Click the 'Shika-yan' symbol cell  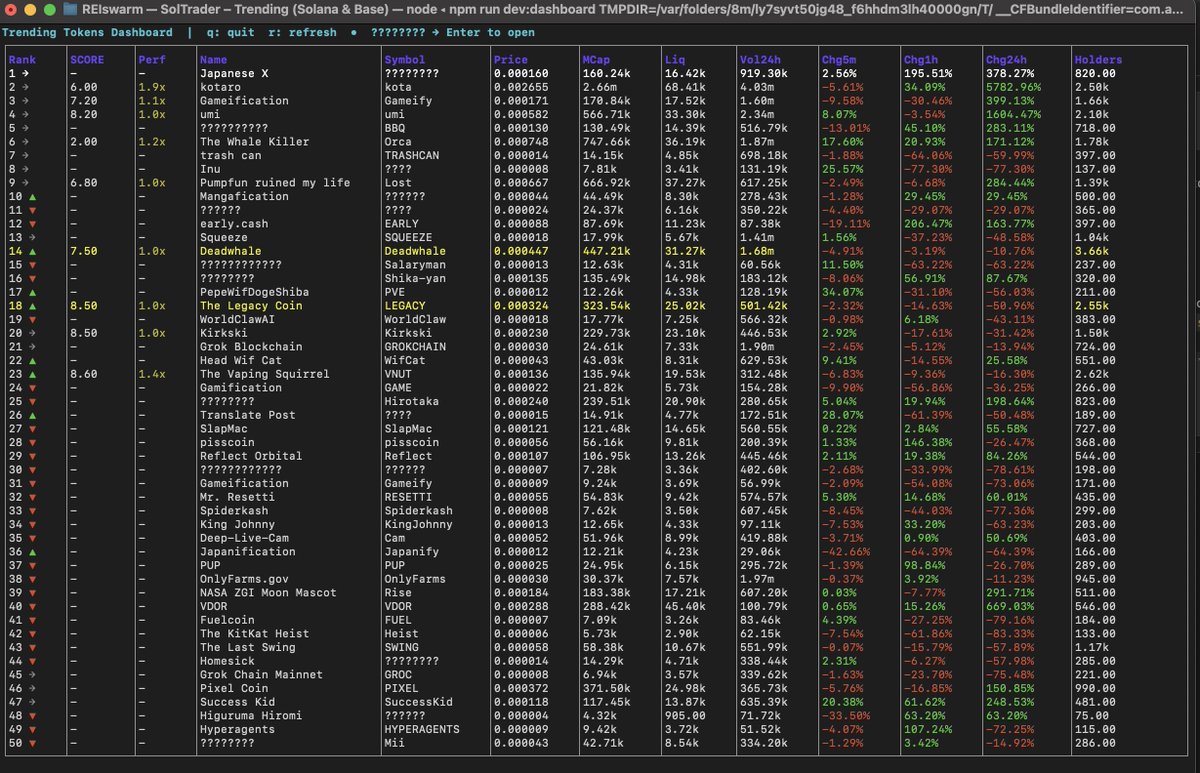pyautogui.click(x=415, y=279)
